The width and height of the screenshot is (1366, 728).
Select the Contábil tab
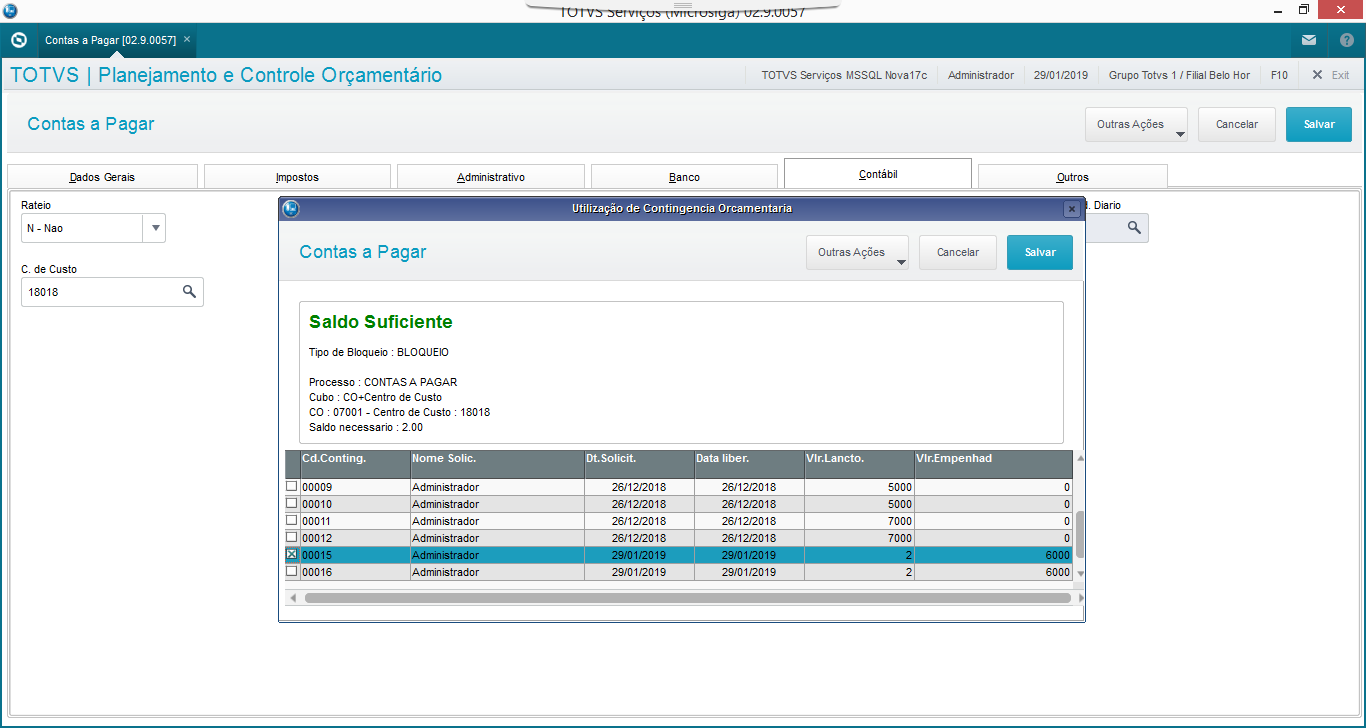click(x=878, y=174)
